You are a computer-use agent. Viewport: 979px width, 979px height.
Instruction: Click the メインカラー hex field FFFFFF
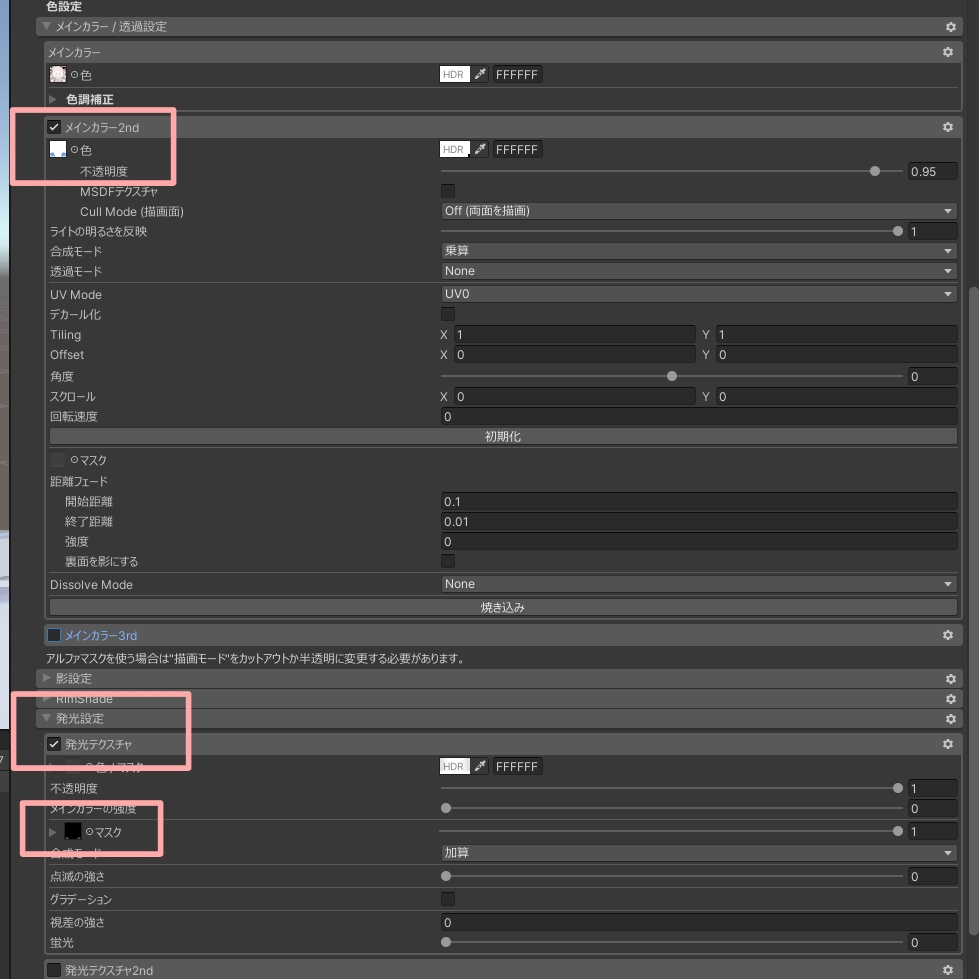pyautogui.click(x=517, y=74)
